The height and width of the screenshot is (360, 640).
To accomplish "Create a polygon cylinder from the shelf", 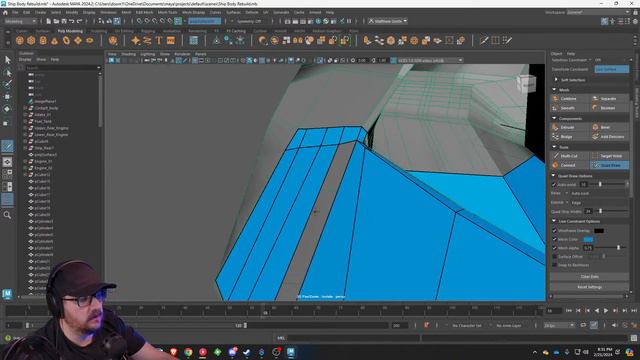I will point(43,40).
